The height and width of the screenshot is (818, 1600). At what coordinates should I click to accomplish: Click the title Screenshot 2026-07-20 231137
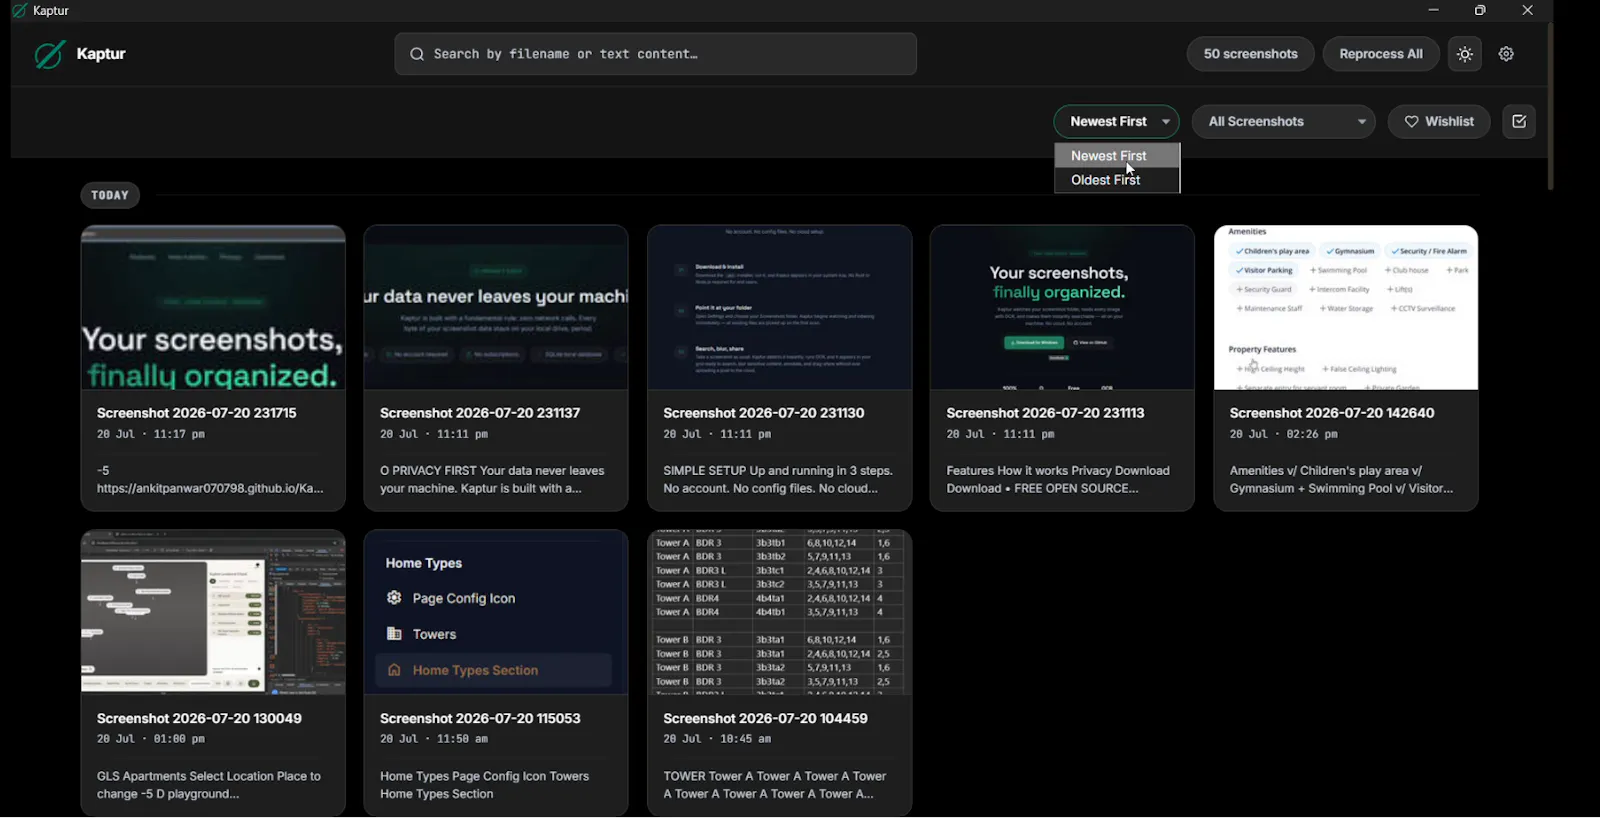(480, 413)
